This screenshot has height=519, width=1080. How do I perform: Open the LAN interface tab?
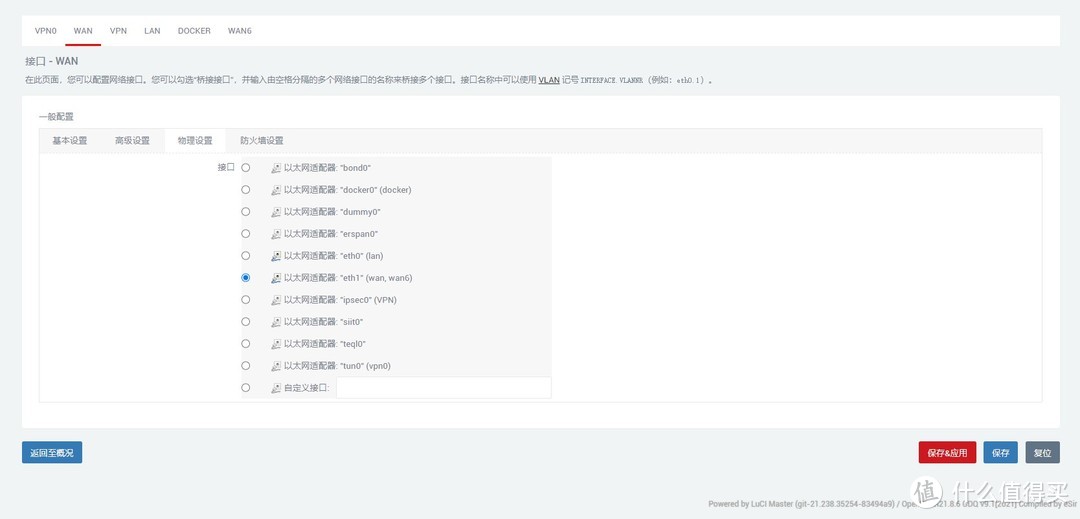tap(152, 31)
